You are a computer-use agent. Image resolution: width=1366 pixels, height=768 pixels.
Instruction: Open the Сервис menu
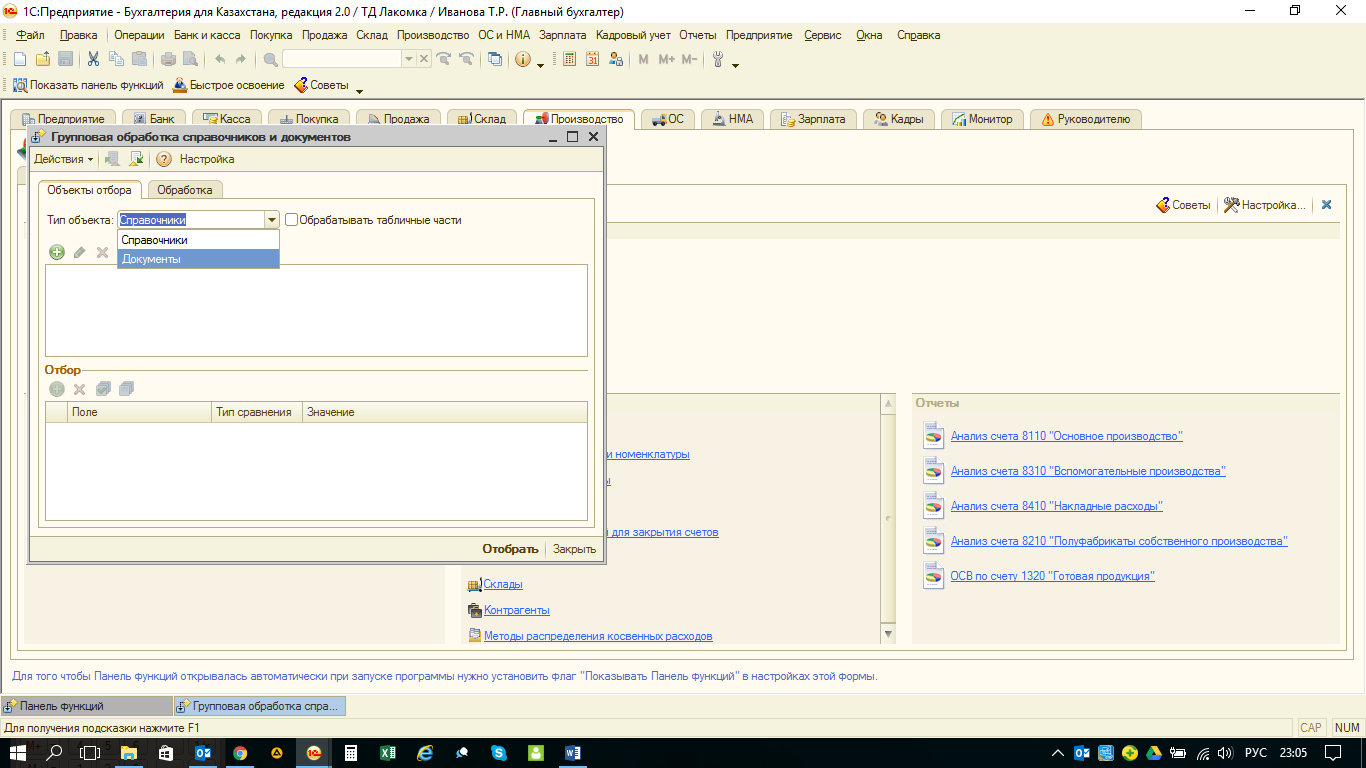click(823, 35)
